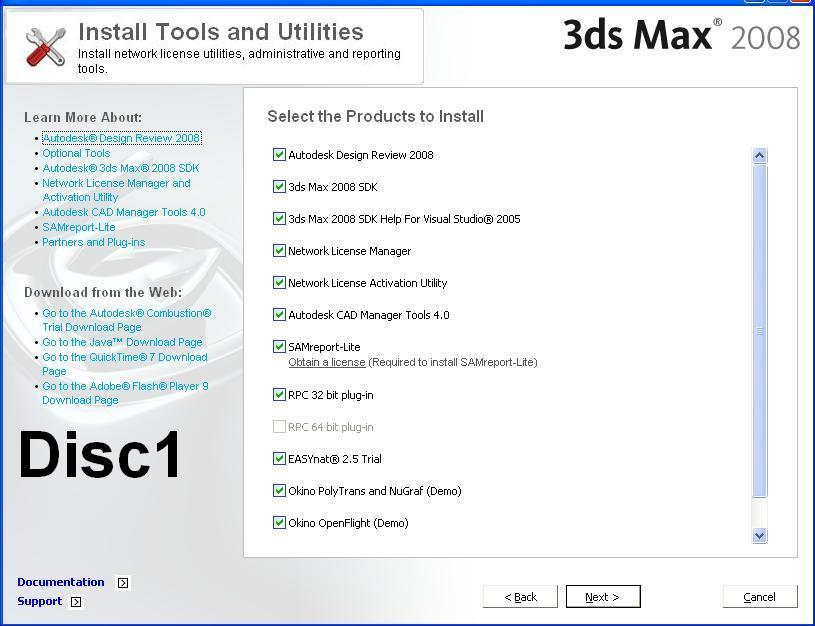Click the Cancel button

coord(760,597)
